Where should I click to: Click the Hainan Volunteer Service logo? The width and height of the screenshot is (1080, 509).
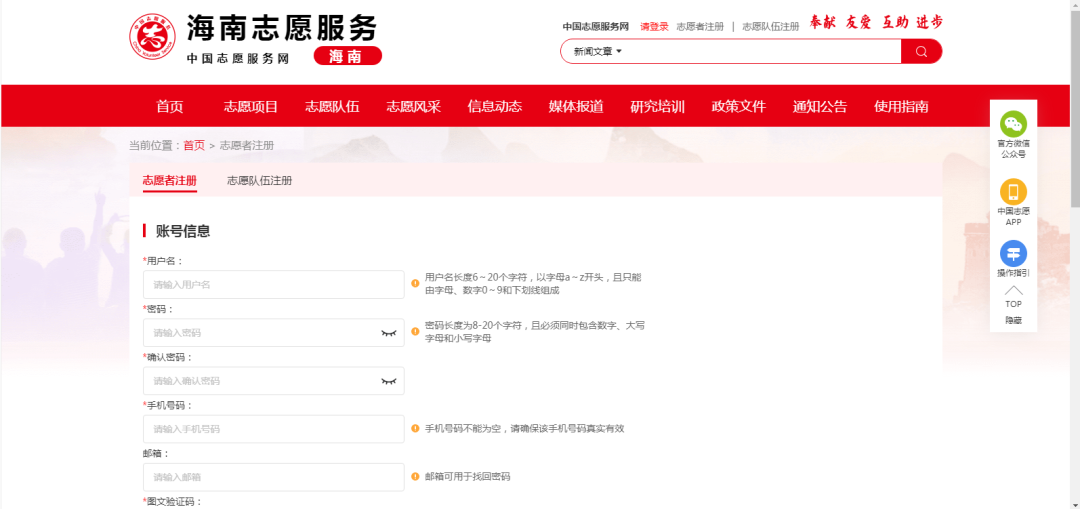point(152,38)
